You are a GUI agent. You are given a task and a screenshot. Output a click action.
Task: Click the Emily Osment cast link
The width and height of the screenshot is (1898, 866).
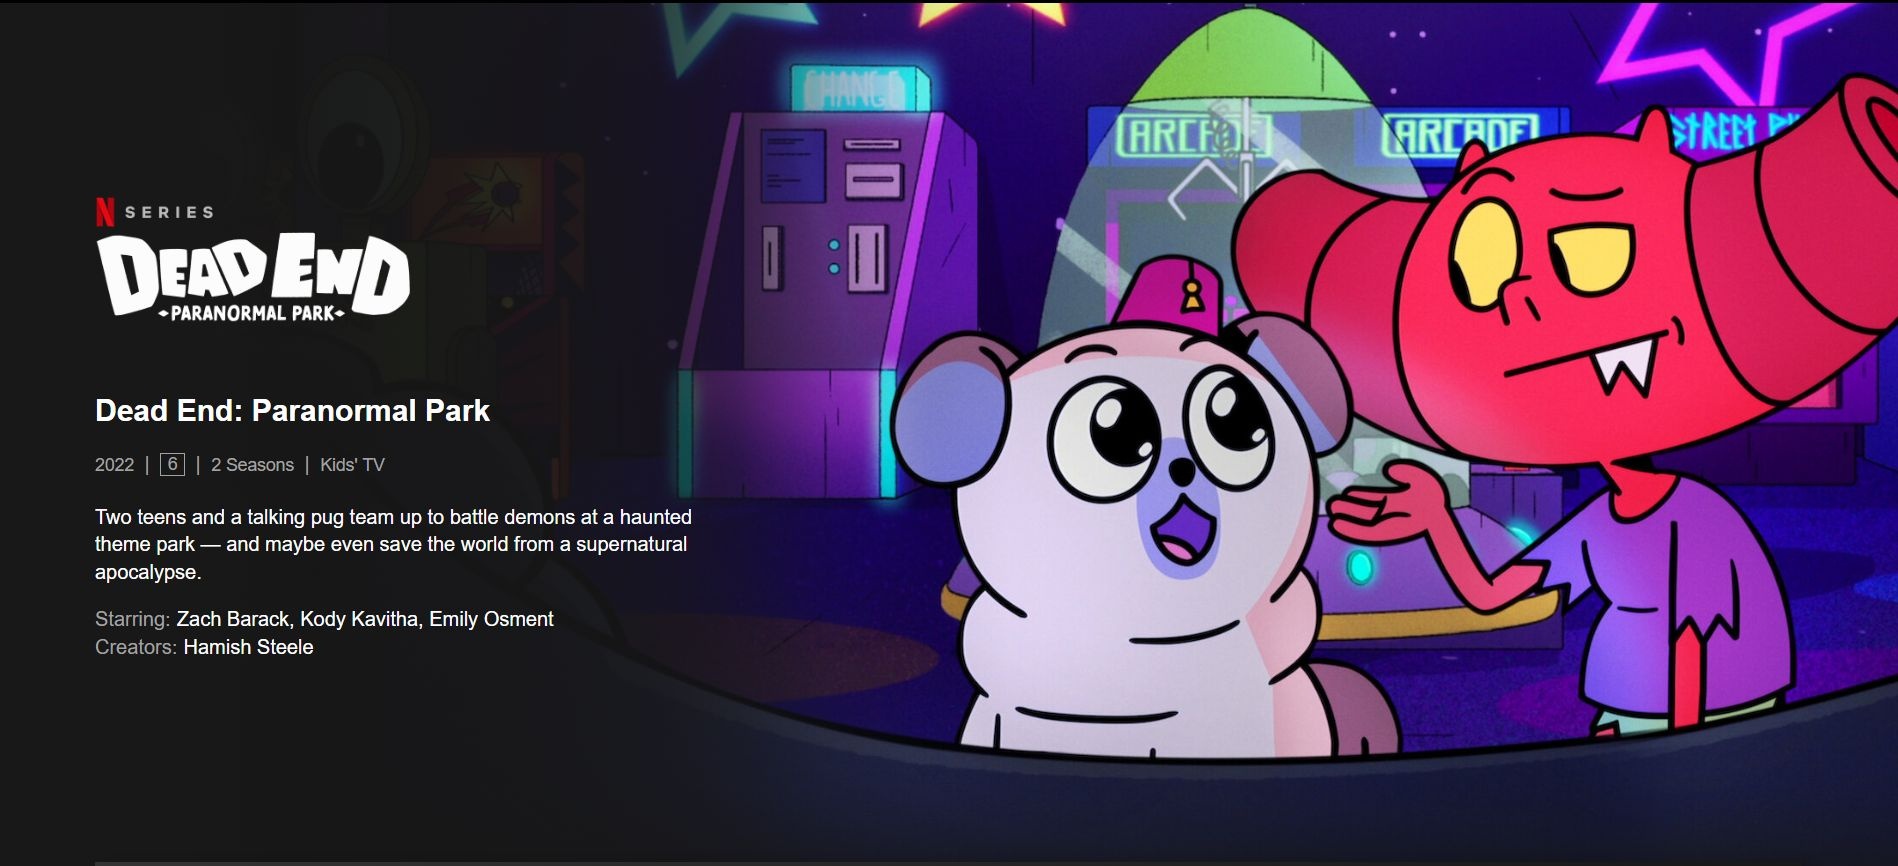[x=491, y=619]
